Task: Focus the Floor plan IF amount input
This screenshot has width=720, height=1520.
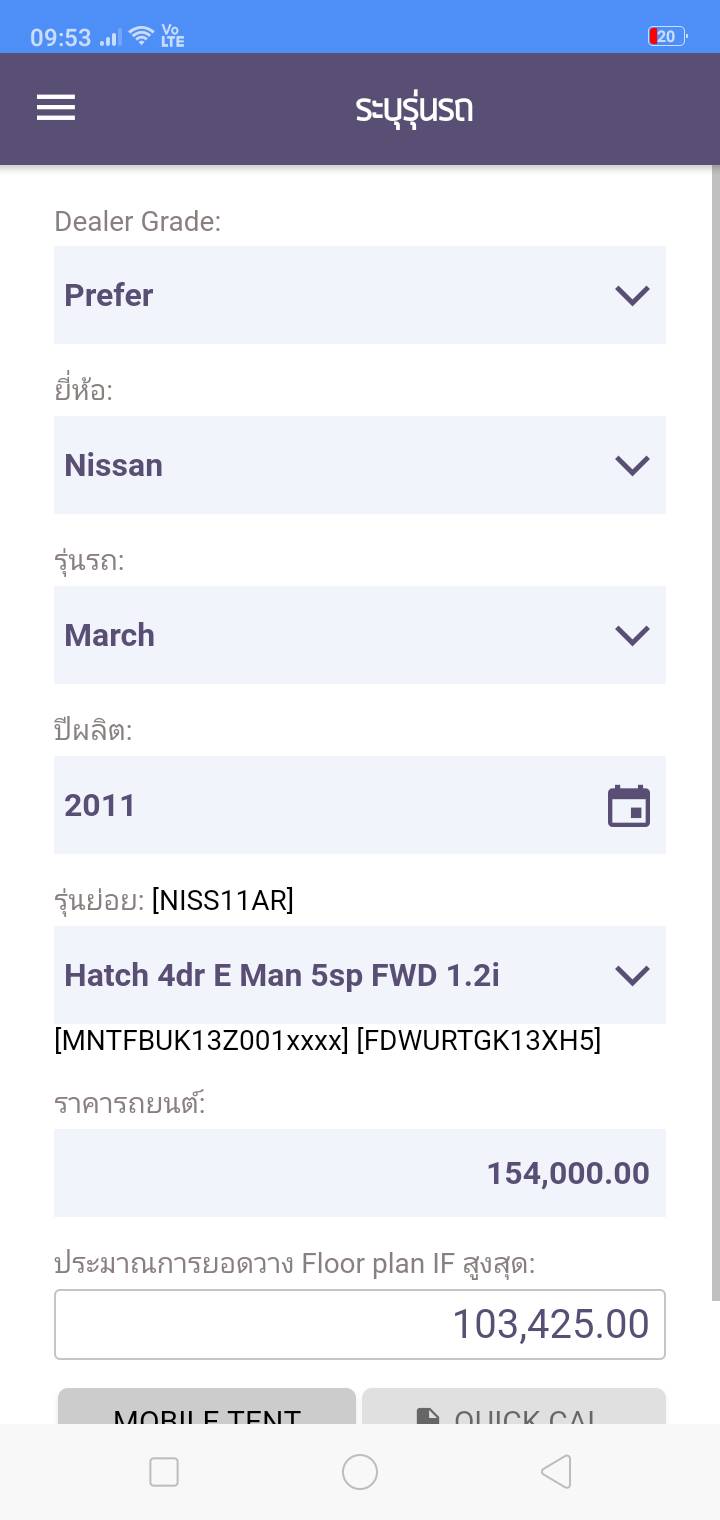Action: tap(360, 1324)
